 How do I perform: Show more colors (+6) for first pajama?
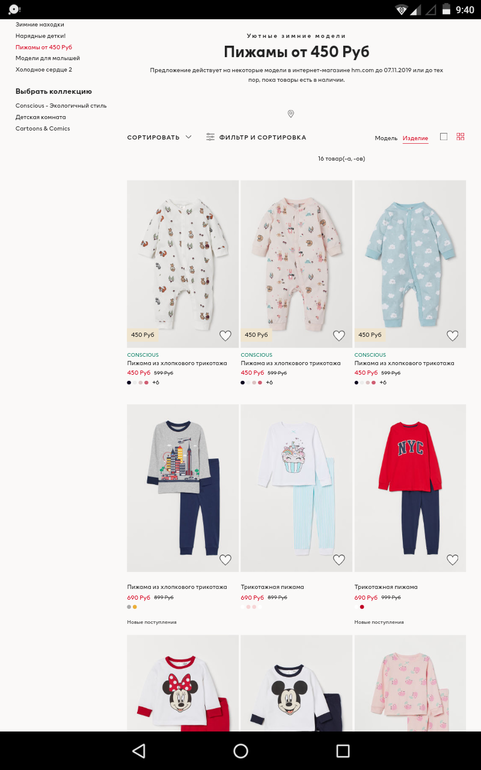coord(155,383)
